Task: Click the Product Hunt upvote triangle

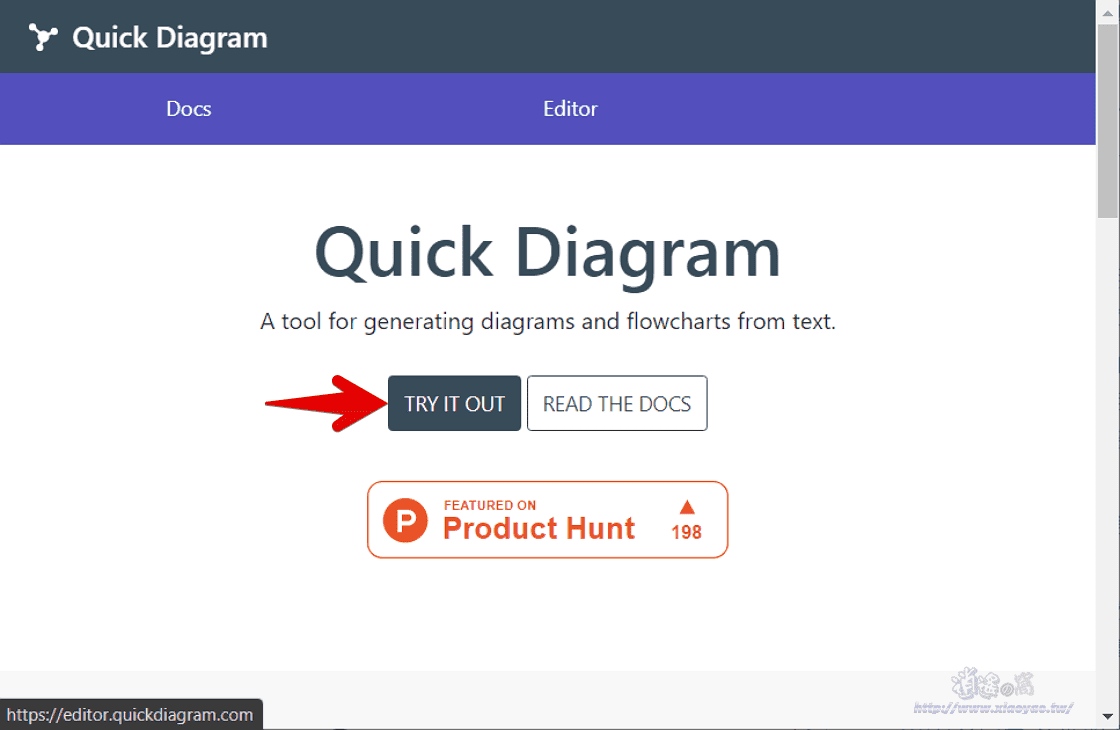Action: pyautogui.click(x=687, y=507)
